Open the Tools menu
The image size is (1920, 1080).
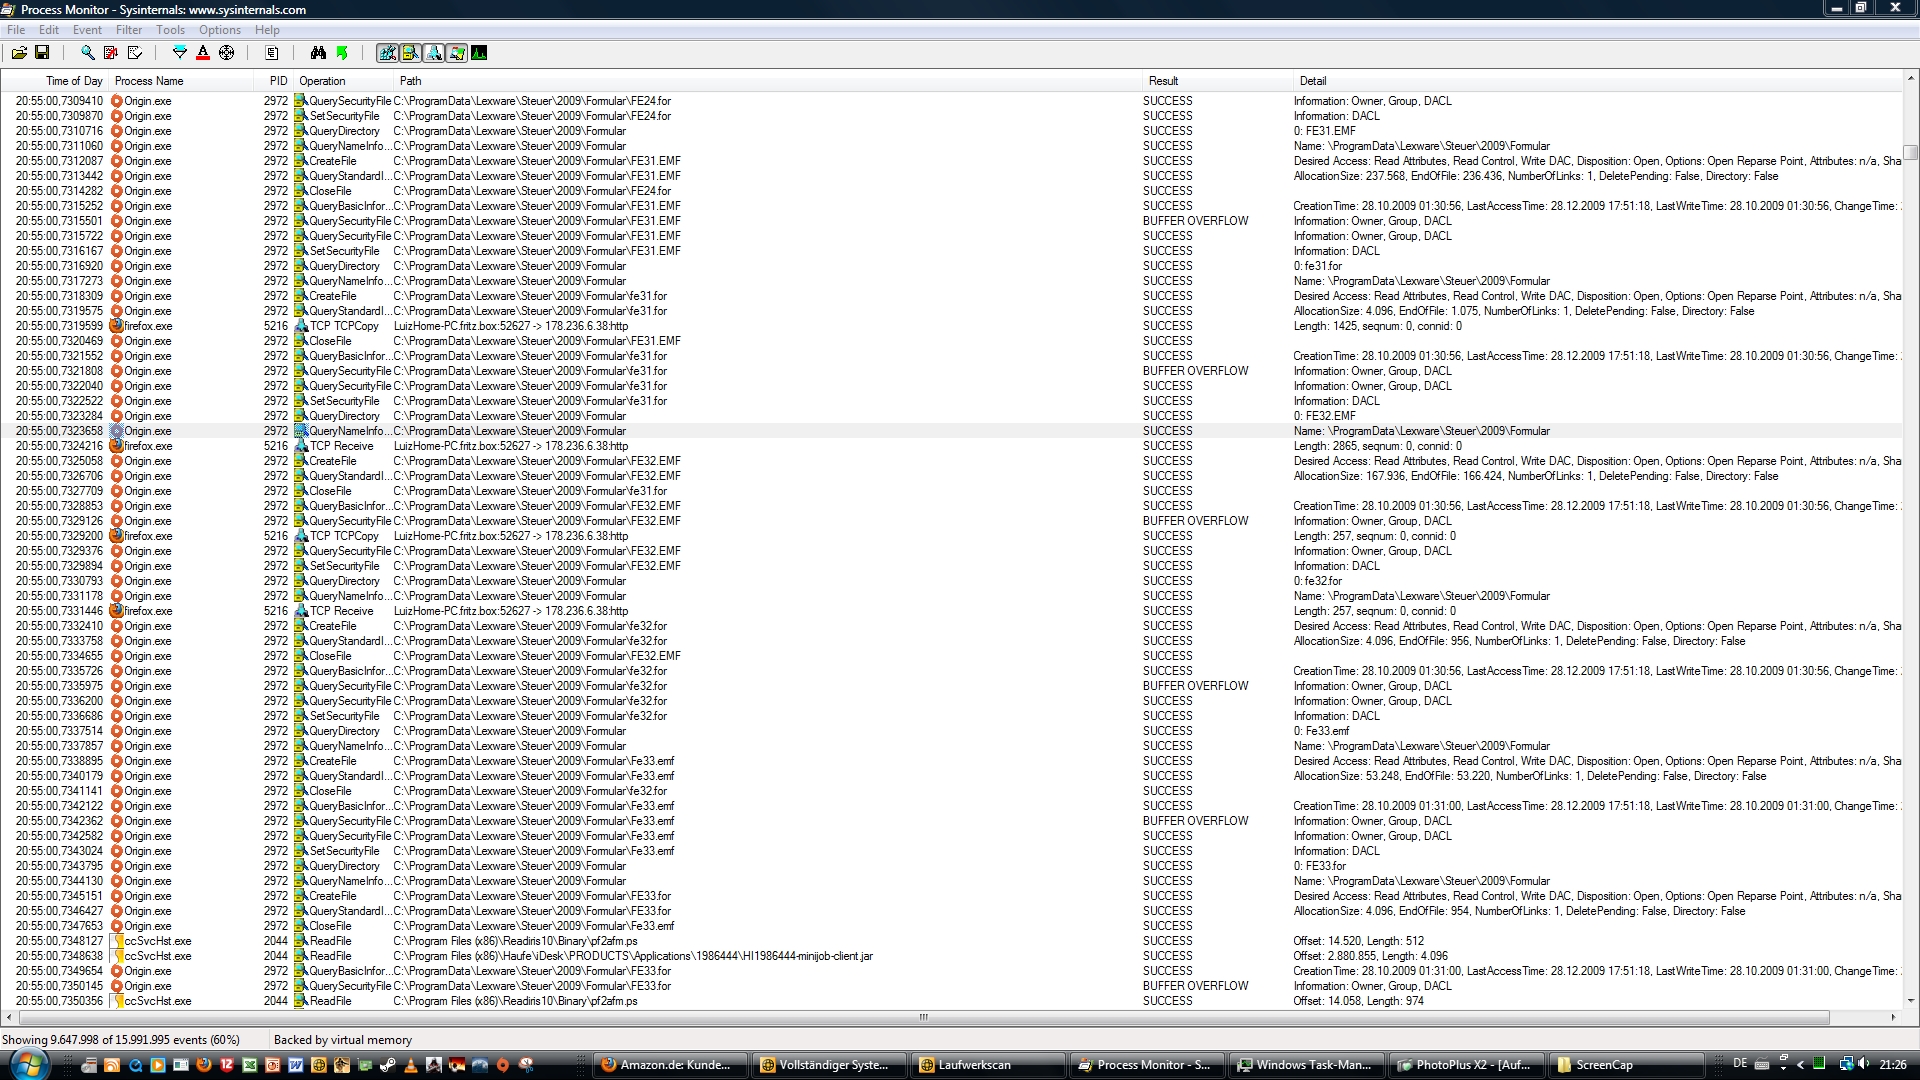pyautogui.click(x=170, y=30)
